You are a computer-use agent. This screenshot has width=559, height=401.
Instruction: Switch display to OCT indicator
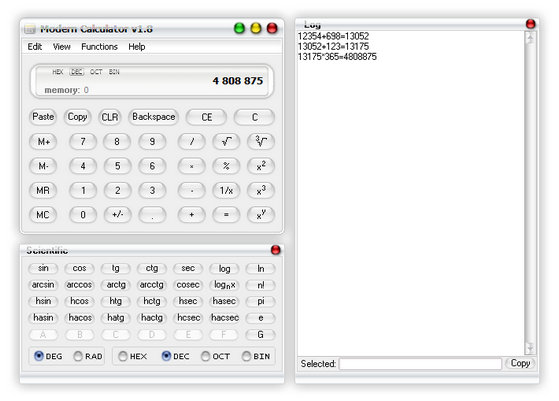96,72
